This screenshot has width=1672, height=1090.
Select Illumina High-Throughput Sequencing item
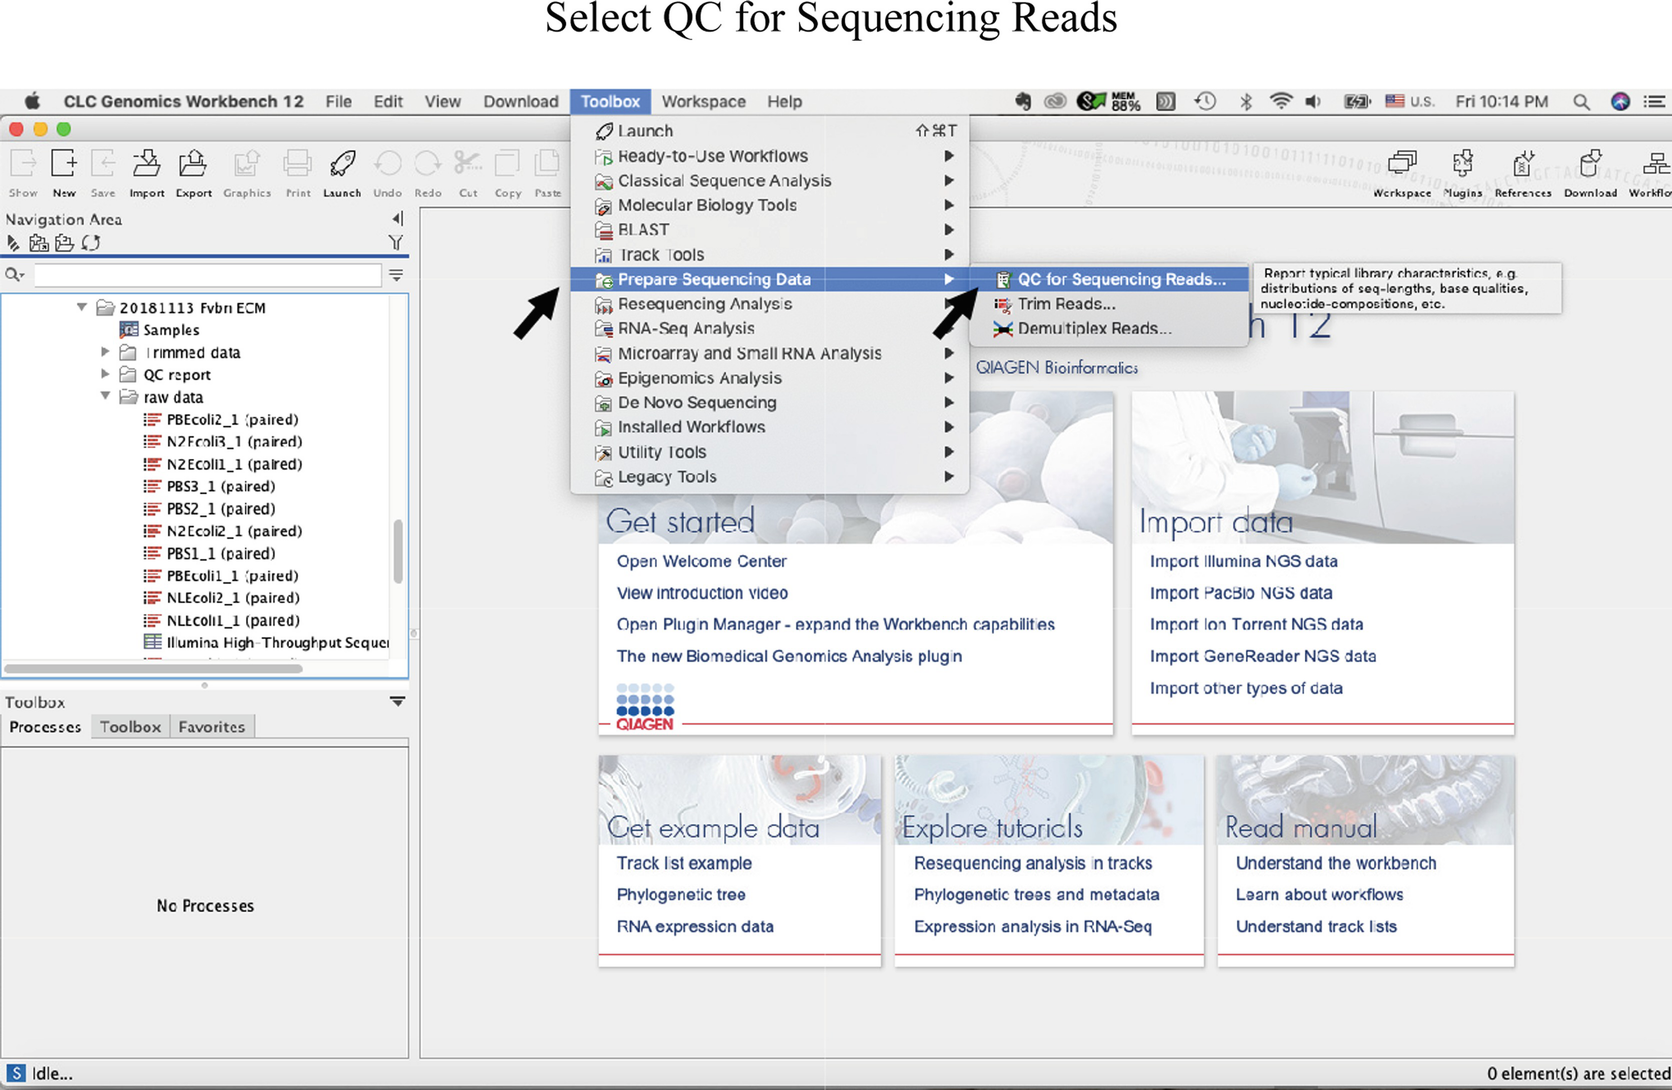tap(266, 643)
